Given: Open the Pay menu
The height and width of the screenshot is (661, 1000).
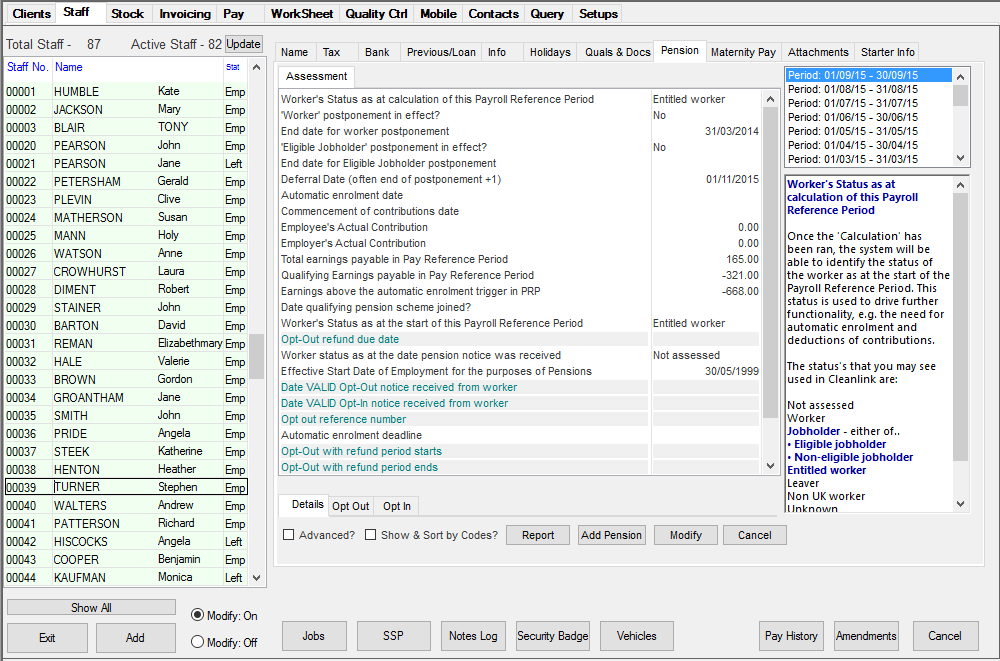Looking at the screenshot, I should (230, 13).
